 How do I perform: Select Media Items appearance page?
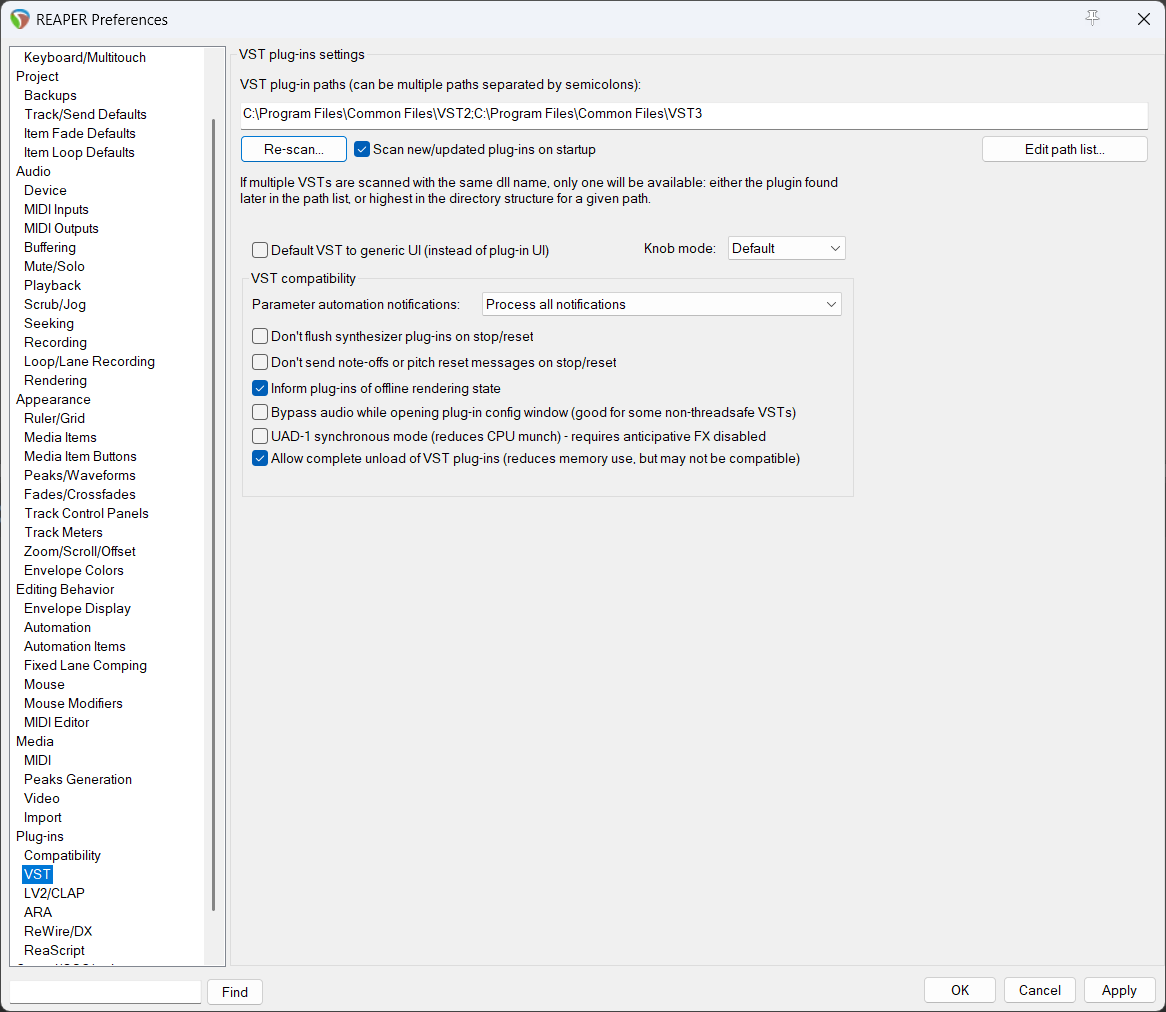60,437
